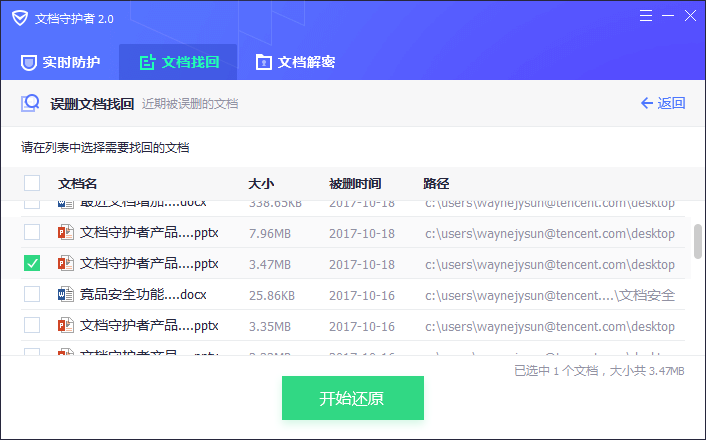The image size is (706, 440).
Task: Sort by 被删时间 column header
Action: pyautogui.click(x=355, y=184)
